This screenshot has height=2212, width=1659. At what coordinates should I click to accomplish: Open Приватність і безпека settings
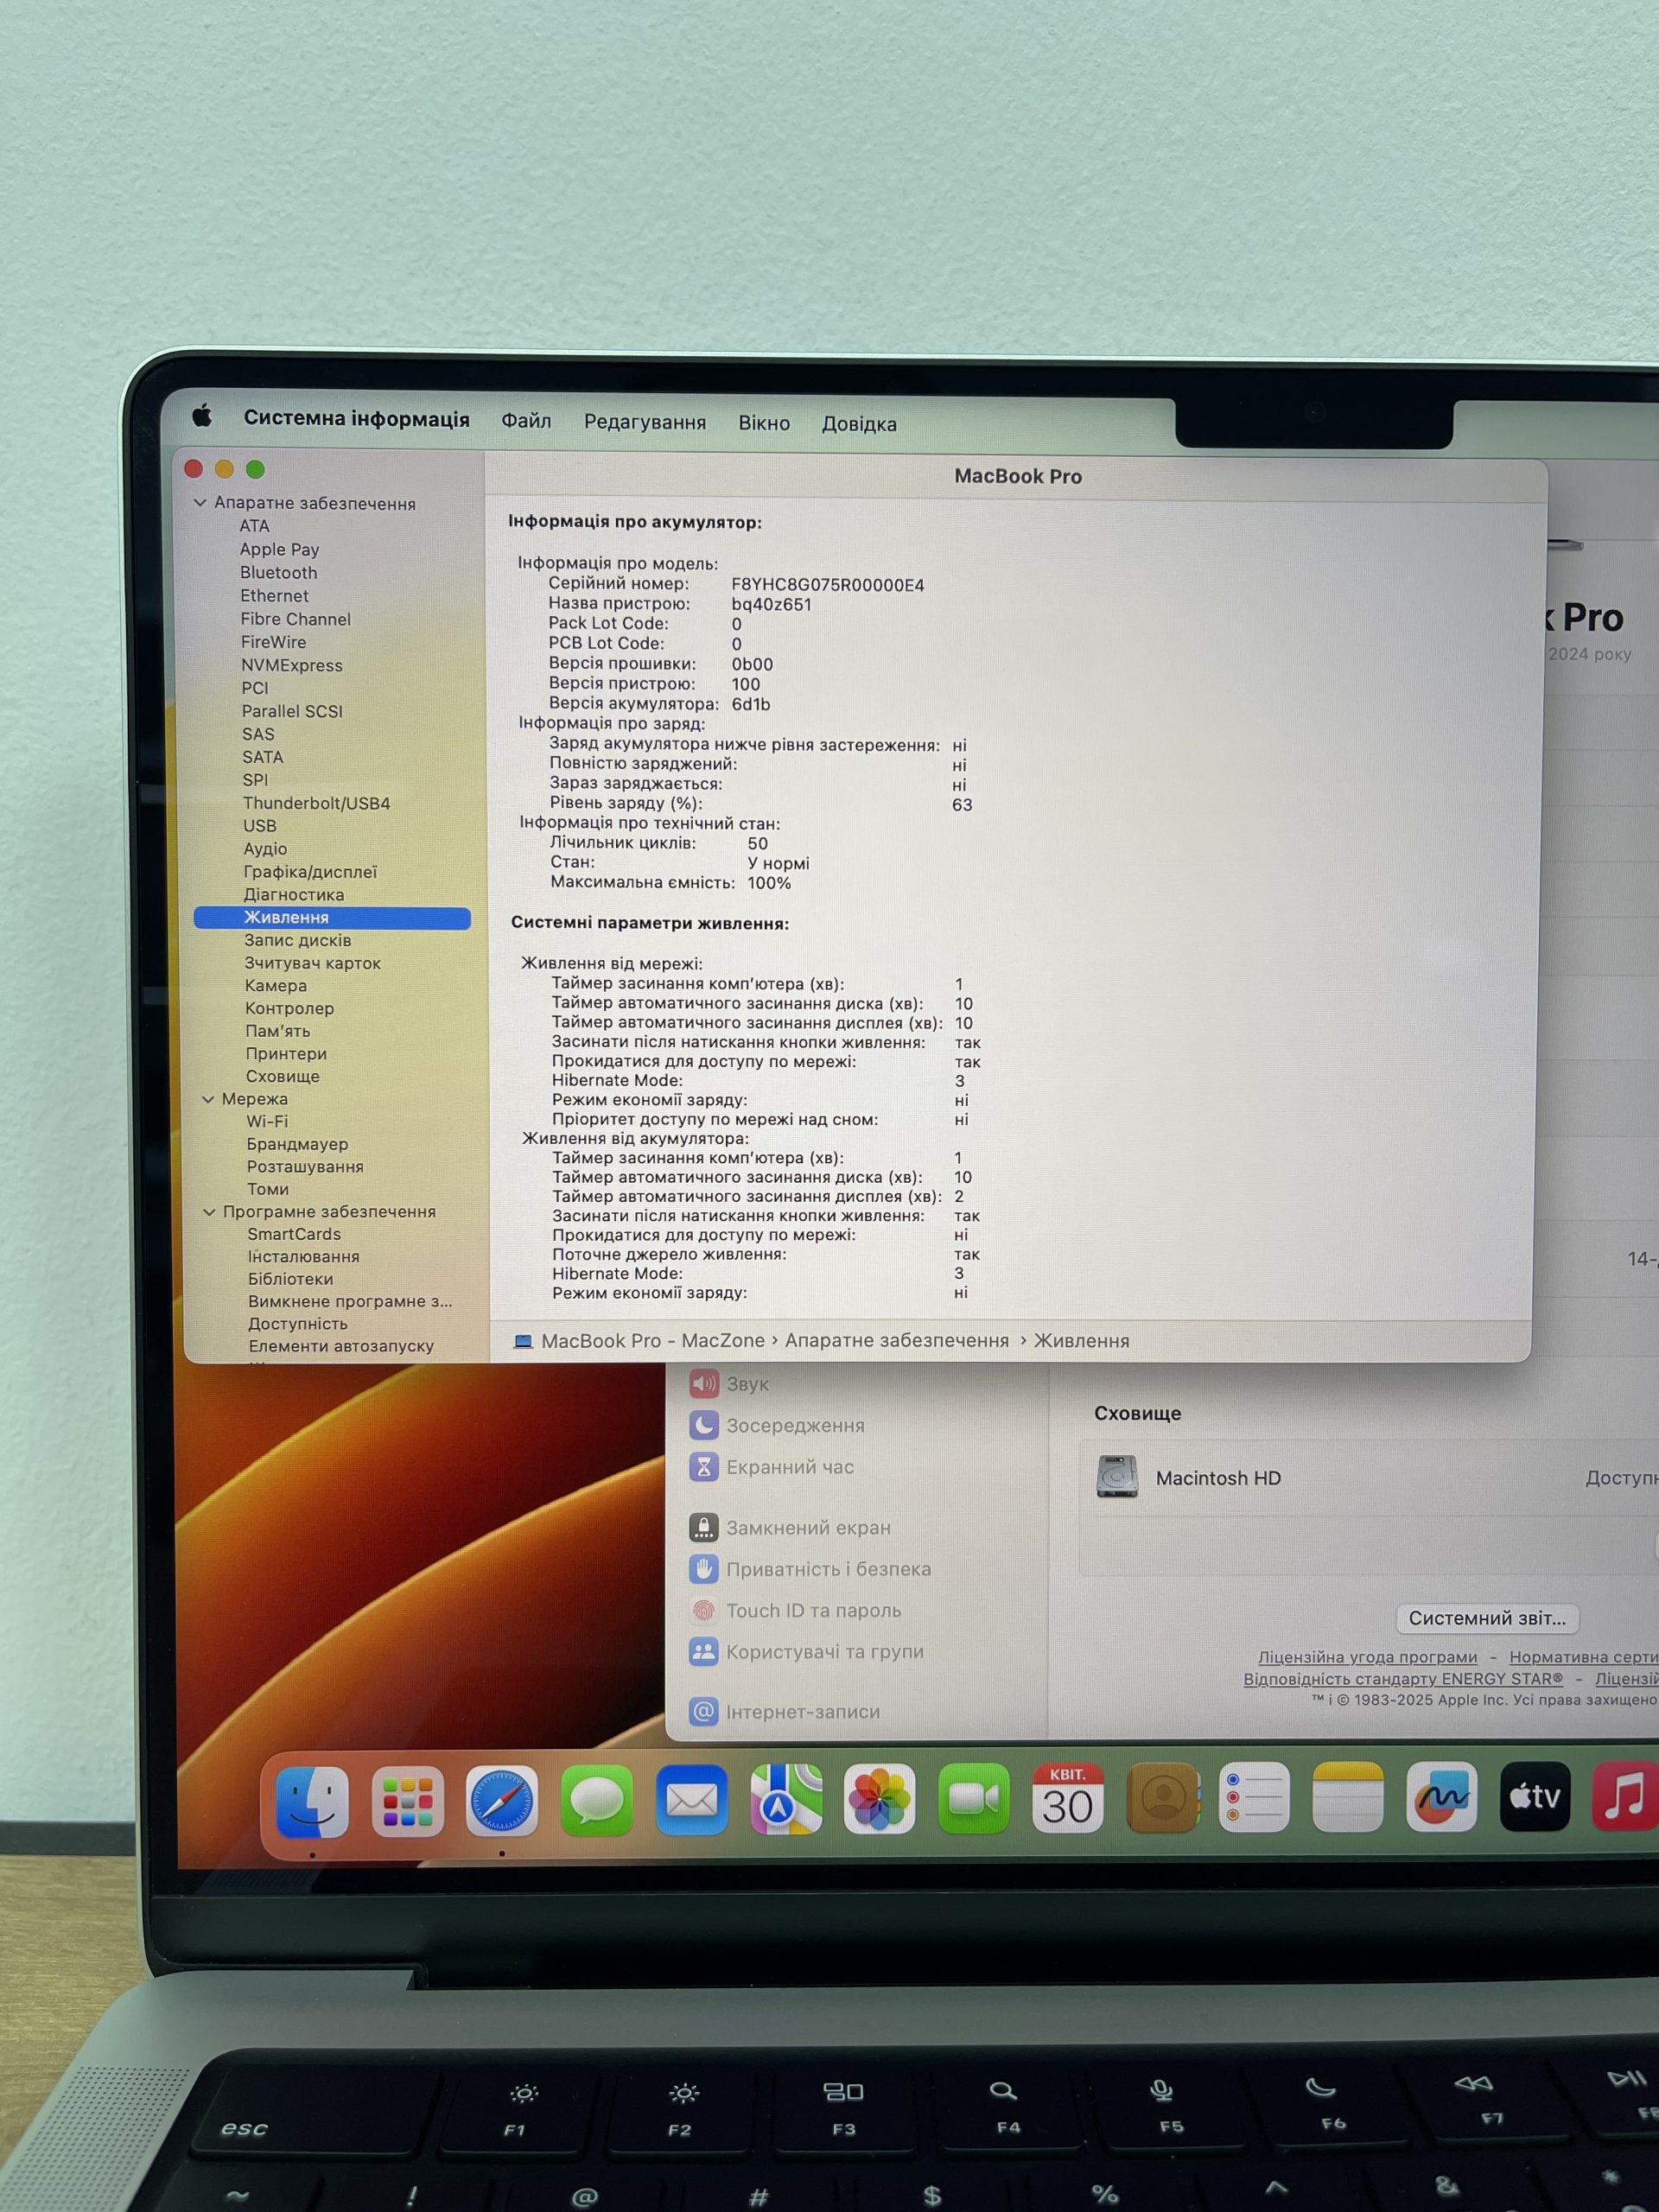click(x=810, y=1569)
